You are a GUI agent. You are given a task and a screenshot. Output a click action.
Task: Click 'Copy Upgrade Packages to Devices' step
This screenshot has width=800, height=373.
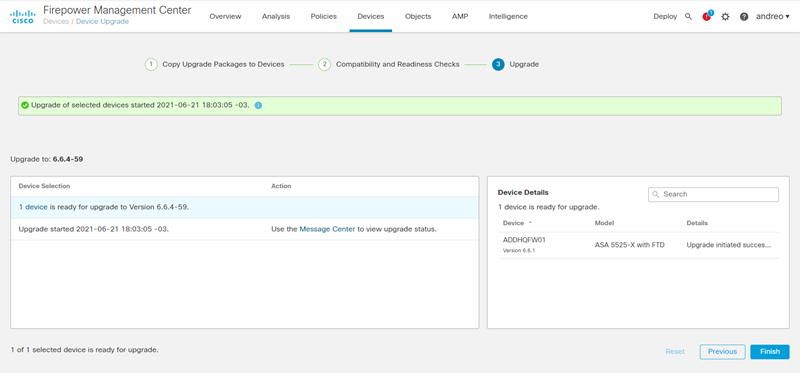tap(223, 65)
